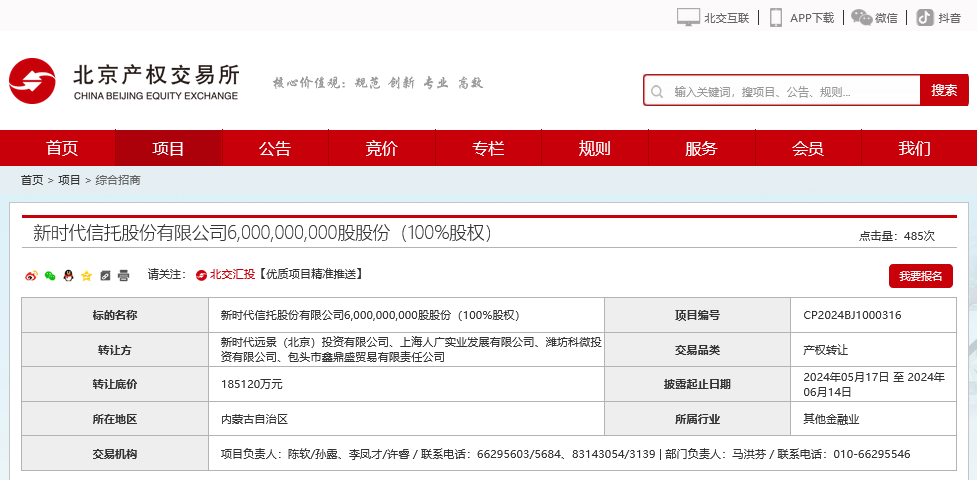Open the 首页 navigation tab
This screenshot has width=977, height=480.
pos(62,149)
